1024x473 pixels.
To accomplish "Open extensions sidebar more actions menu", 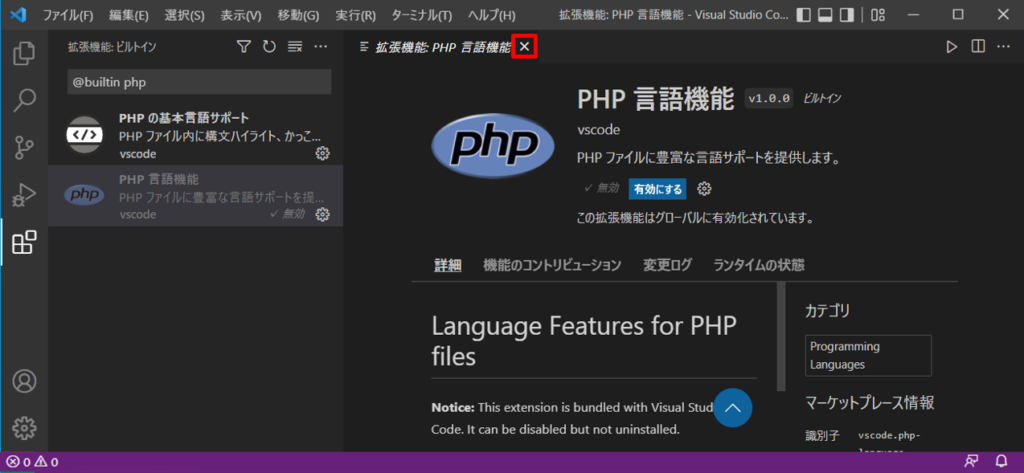I will (321, 46).
